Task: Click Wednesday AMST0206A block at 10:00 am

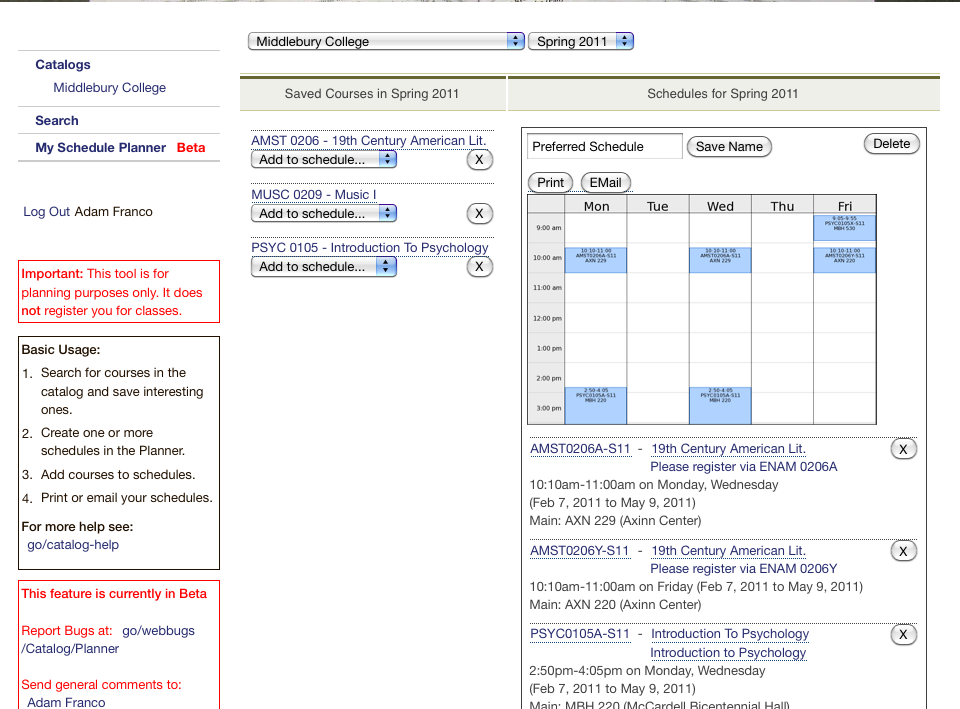Action: (x=720, y=260)
